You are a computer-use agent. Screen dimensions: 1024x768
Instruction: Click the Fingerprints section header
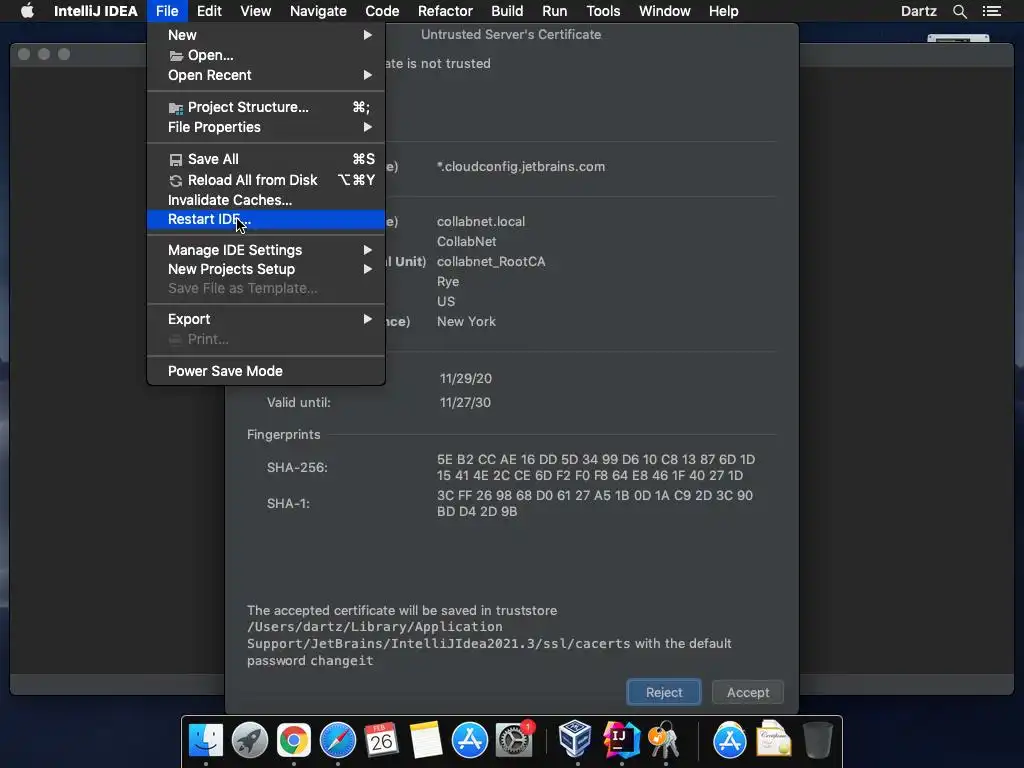coord(283,435)
